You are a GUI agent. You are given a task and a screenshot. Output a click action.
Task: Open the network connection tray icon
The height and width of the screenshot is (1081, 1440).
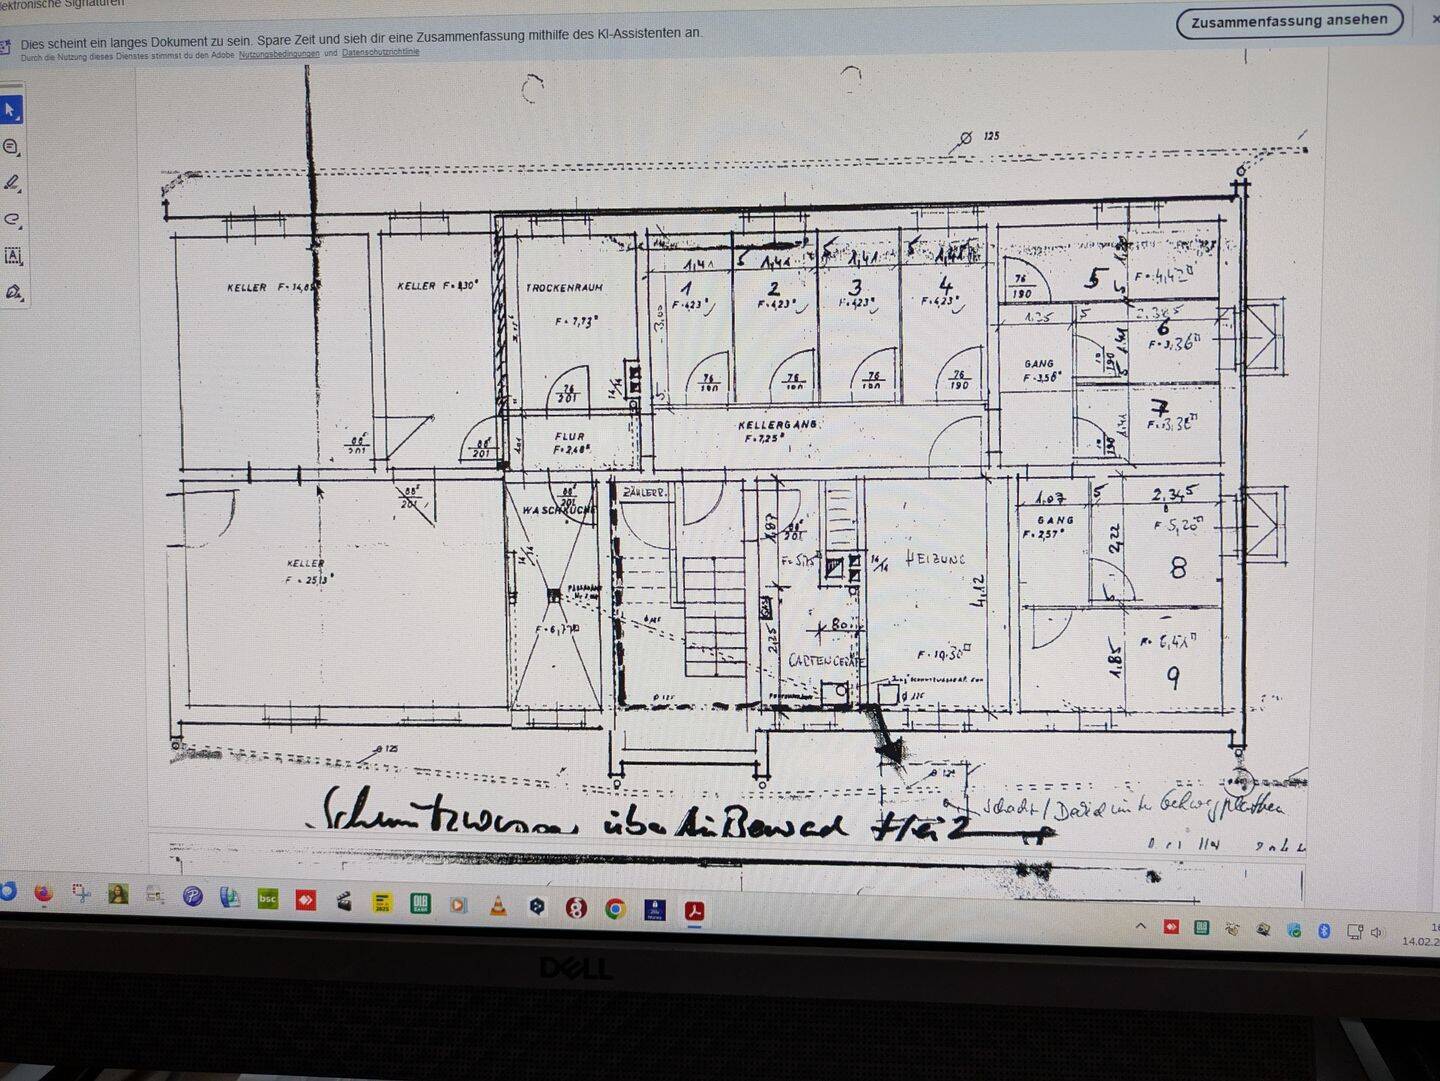[x=1354, y=932]
